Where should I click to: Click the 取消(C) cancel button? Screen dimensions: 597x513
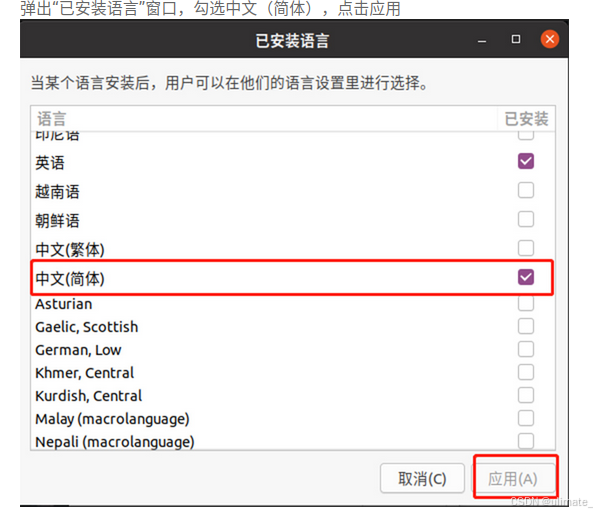[x=422, y=478]
